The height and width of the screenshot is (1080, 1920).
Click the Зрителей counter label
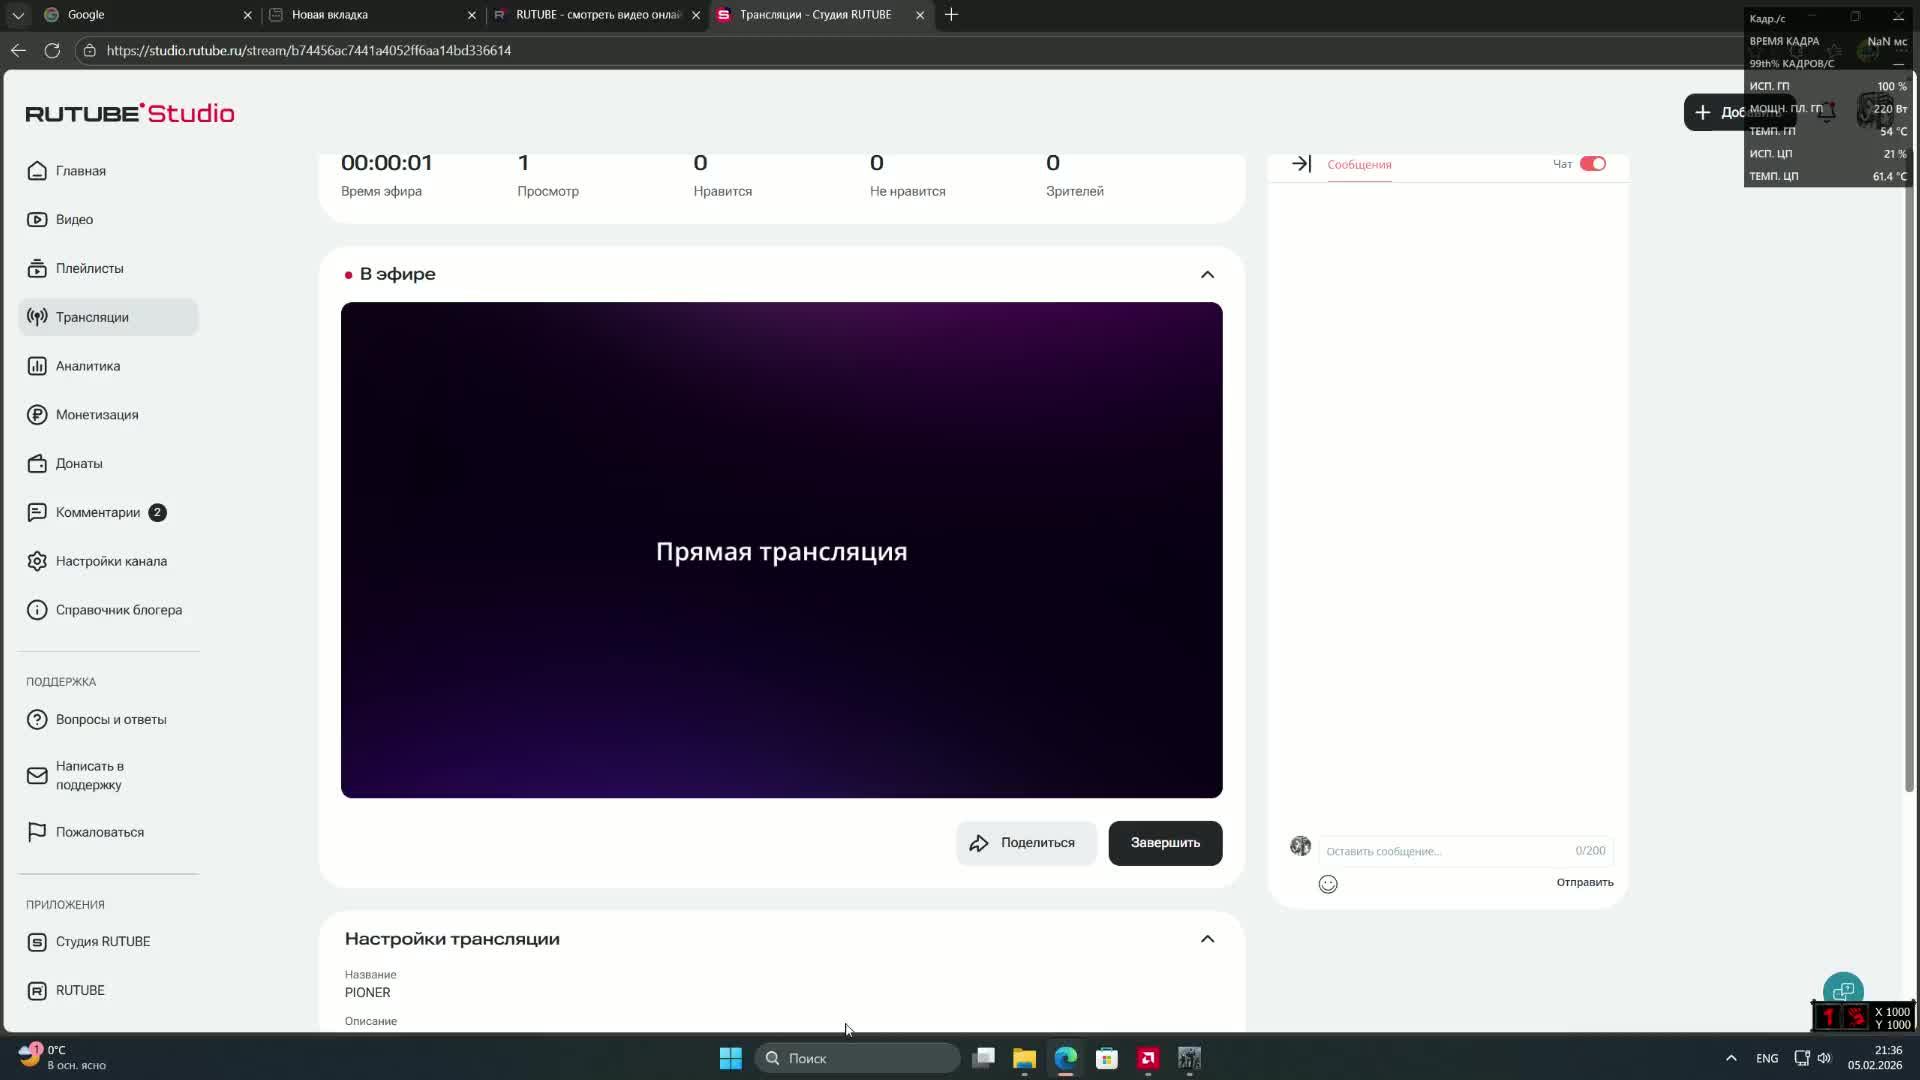click(x=1074, y=191)
